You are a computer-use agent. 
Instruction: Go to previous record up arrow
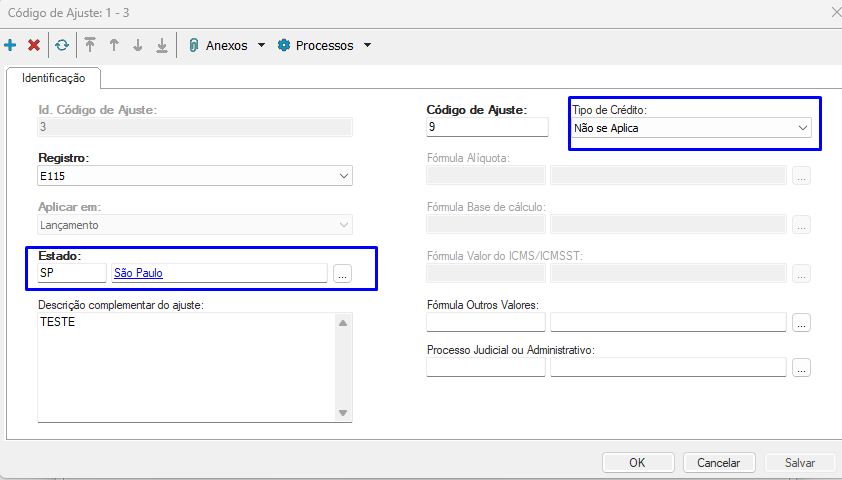(x=114, y=45)
